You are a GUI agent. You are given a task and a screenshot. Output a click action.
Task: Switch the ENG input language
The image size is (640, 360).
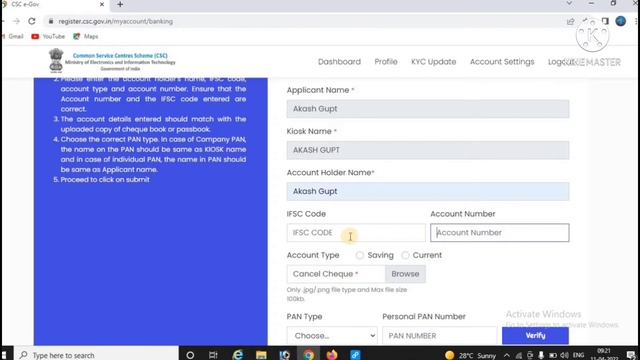click(x=578, y=356)
